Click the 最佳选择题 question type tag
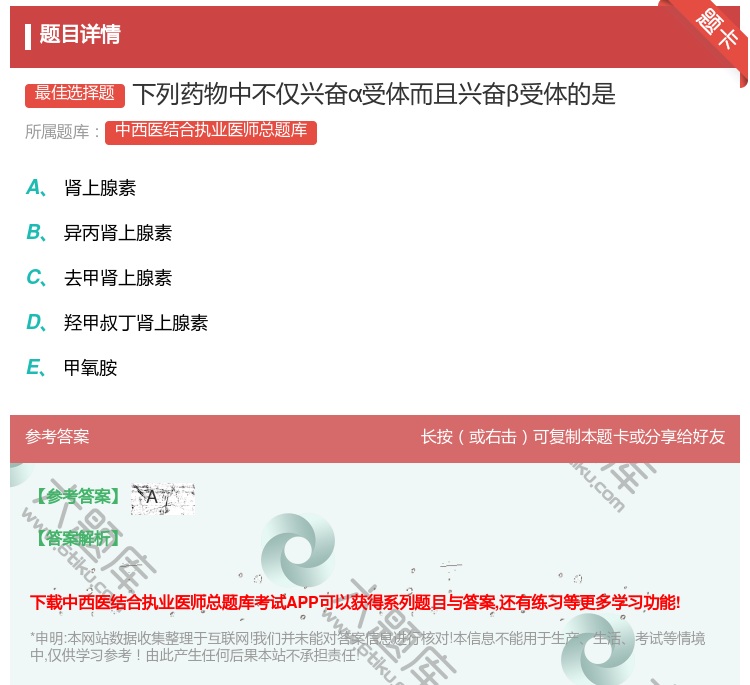Viewport: 750px width, 685px height. 75,95
